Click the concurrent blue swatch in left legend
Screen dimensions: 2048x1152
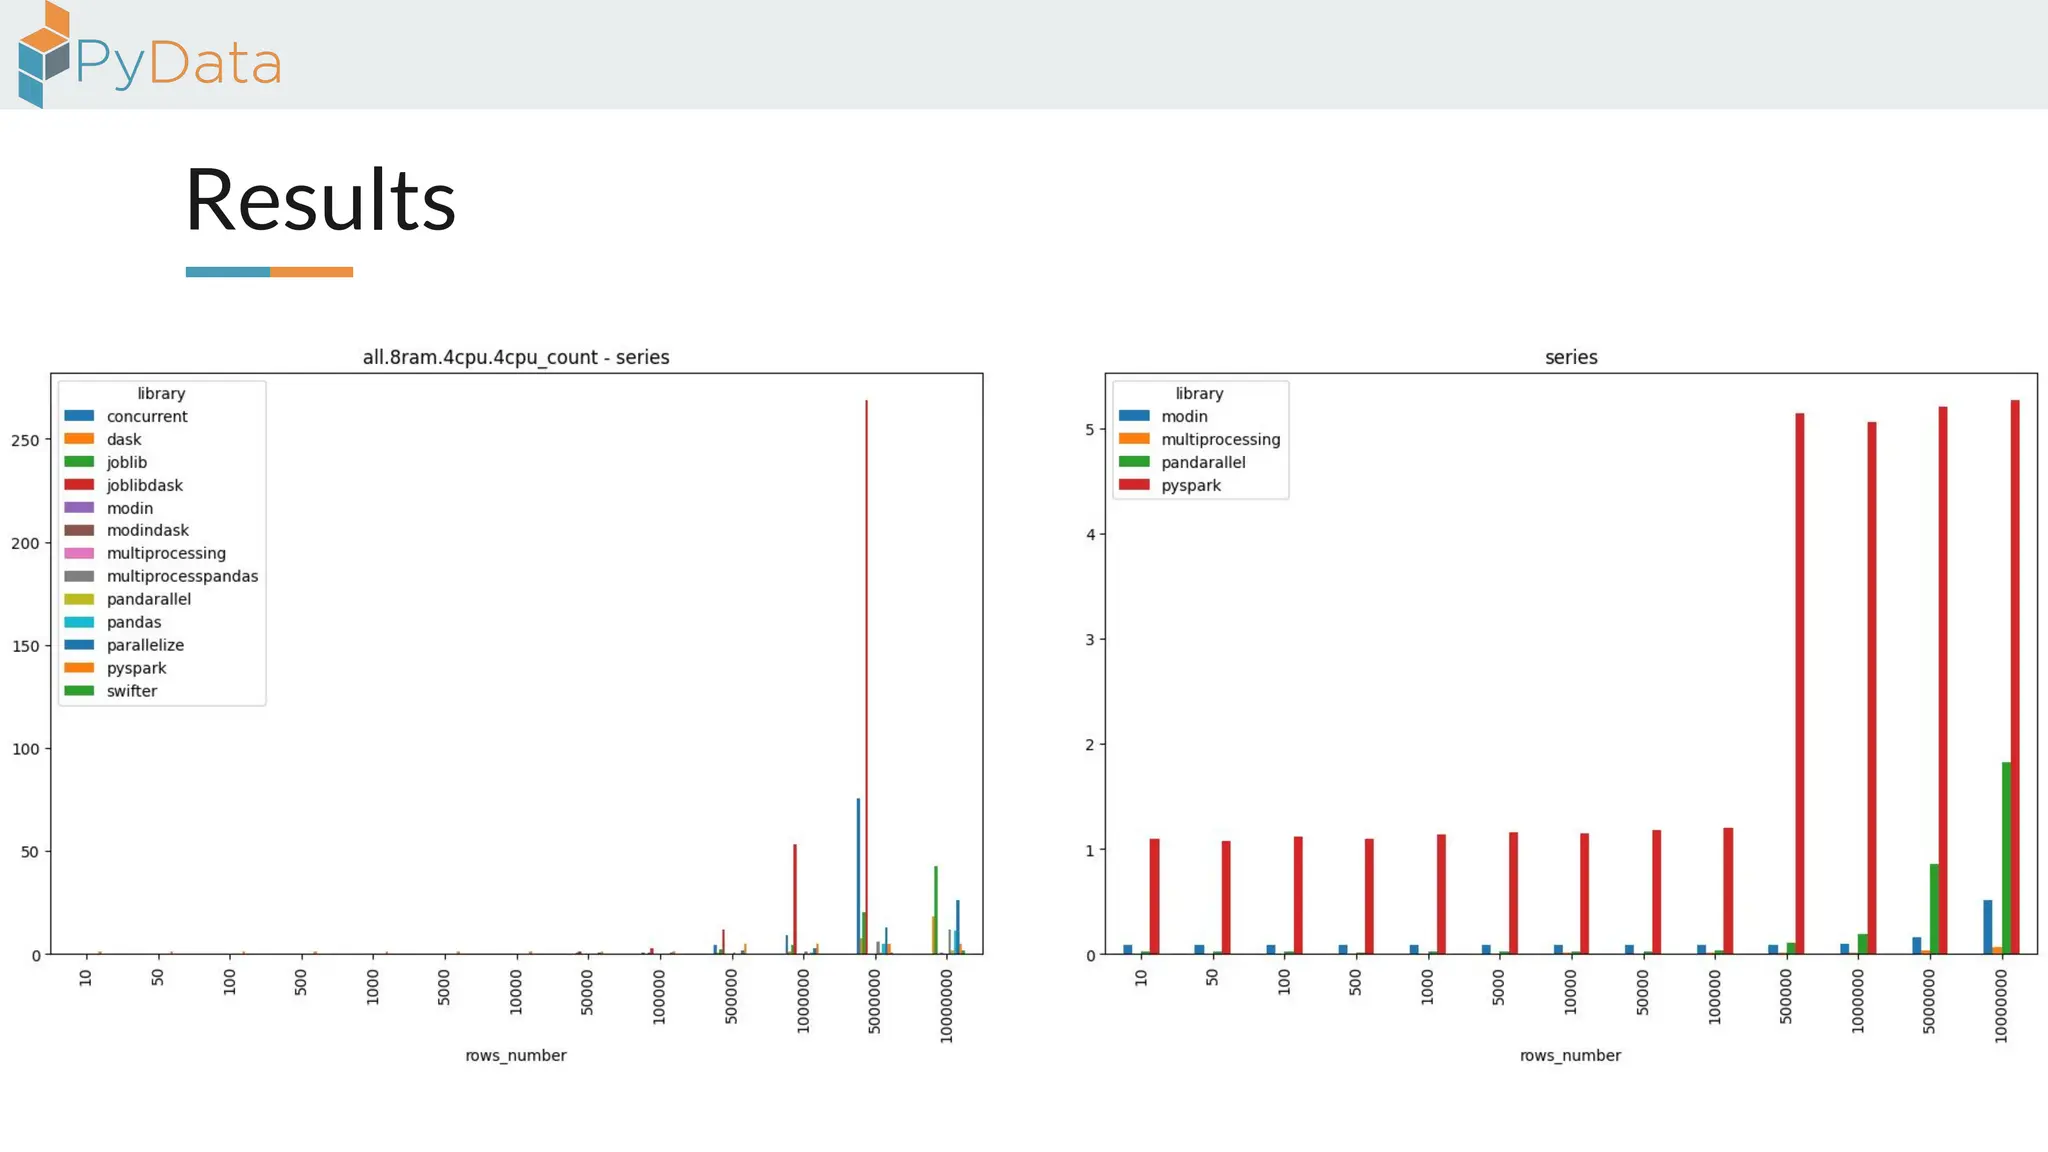coord(79,416)
